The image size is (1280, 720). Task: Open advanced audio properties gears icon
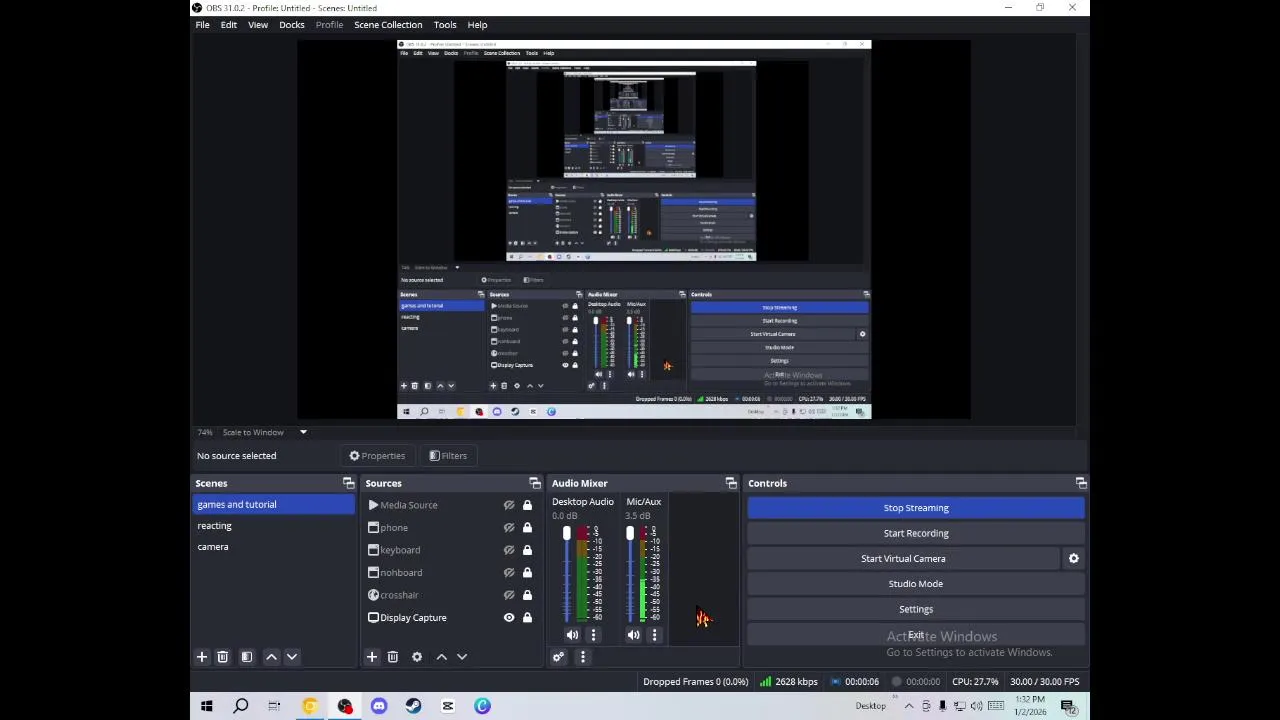[x=558, y=657]
